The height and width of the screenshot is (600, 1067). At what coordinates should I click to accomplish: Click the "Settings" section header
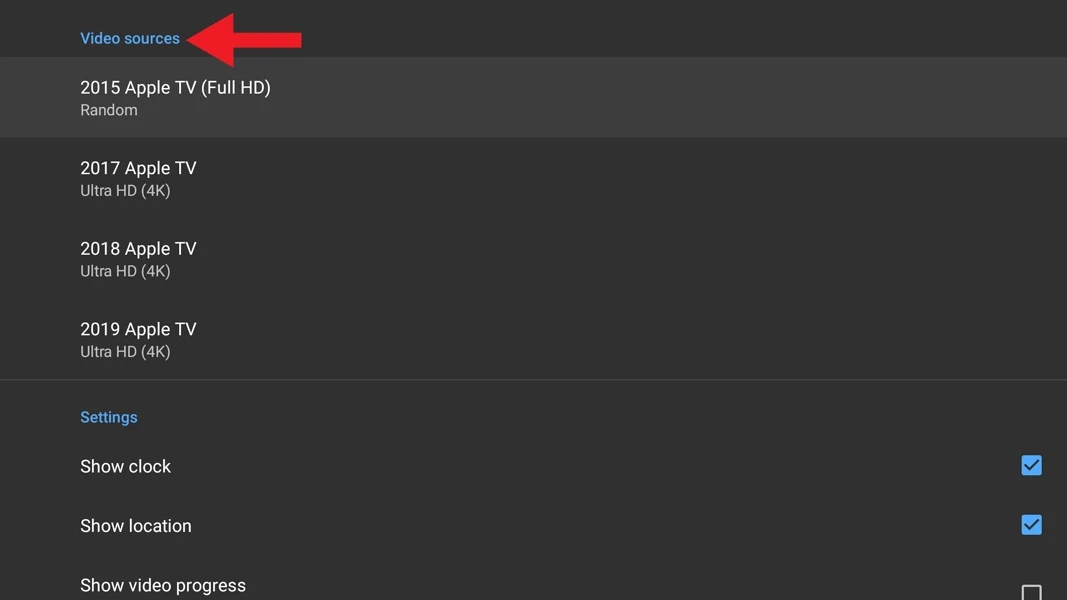coord(109,417)
